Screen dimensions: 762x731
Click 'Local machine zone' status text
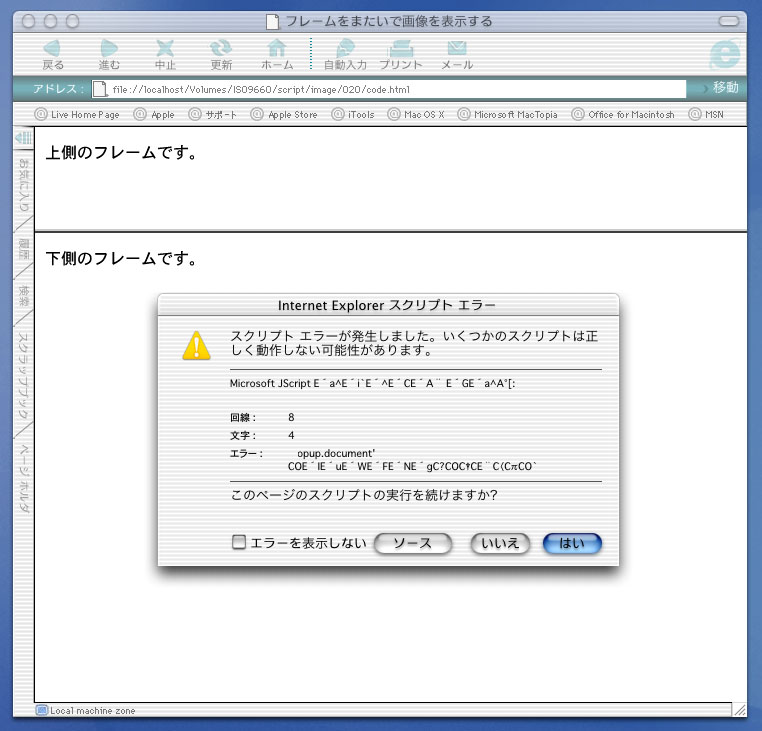(x=93, y=711)
